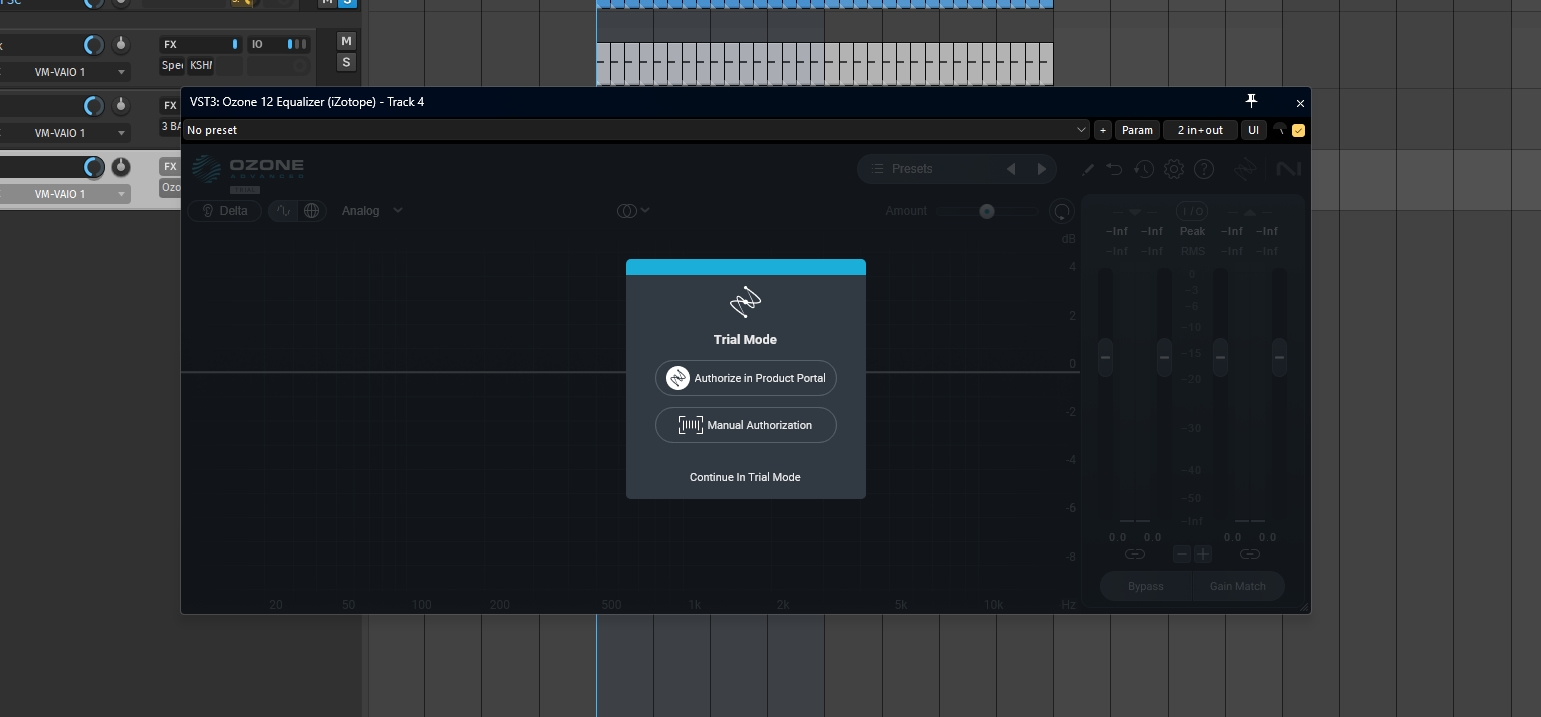Click the circular reset icon beside Amount
The height and width of the screenshot is (717, 1541).
click(x=1062, y=211)
